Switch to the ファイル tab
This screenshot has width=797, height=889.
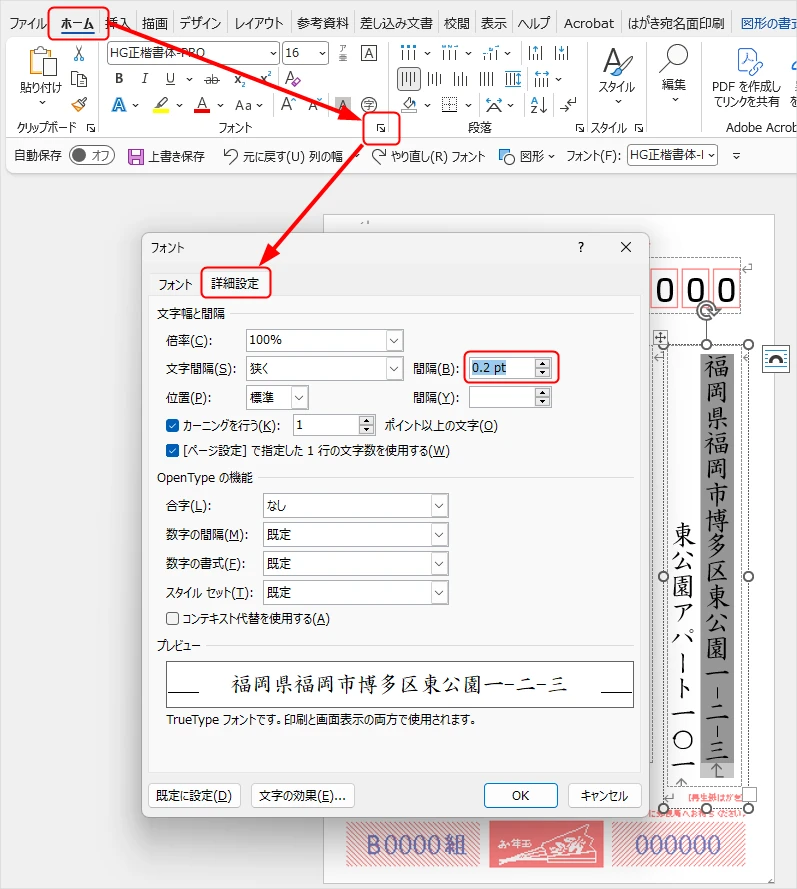click(27, 23)
